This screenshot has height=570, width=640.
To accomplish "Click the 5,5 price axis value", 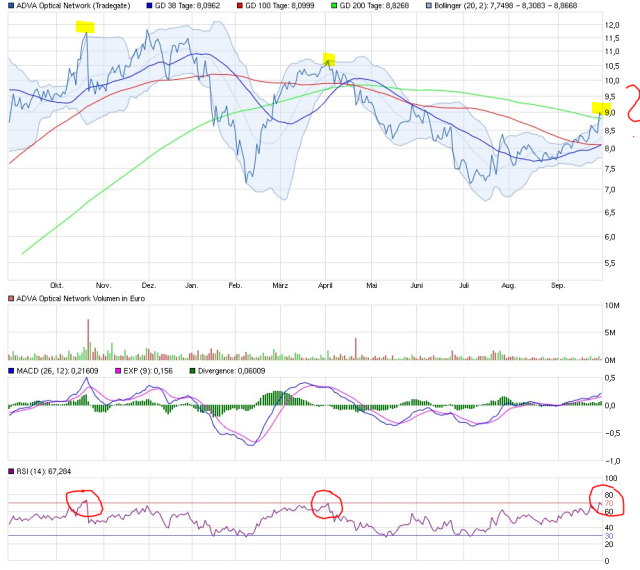I will tap(610, 263).
